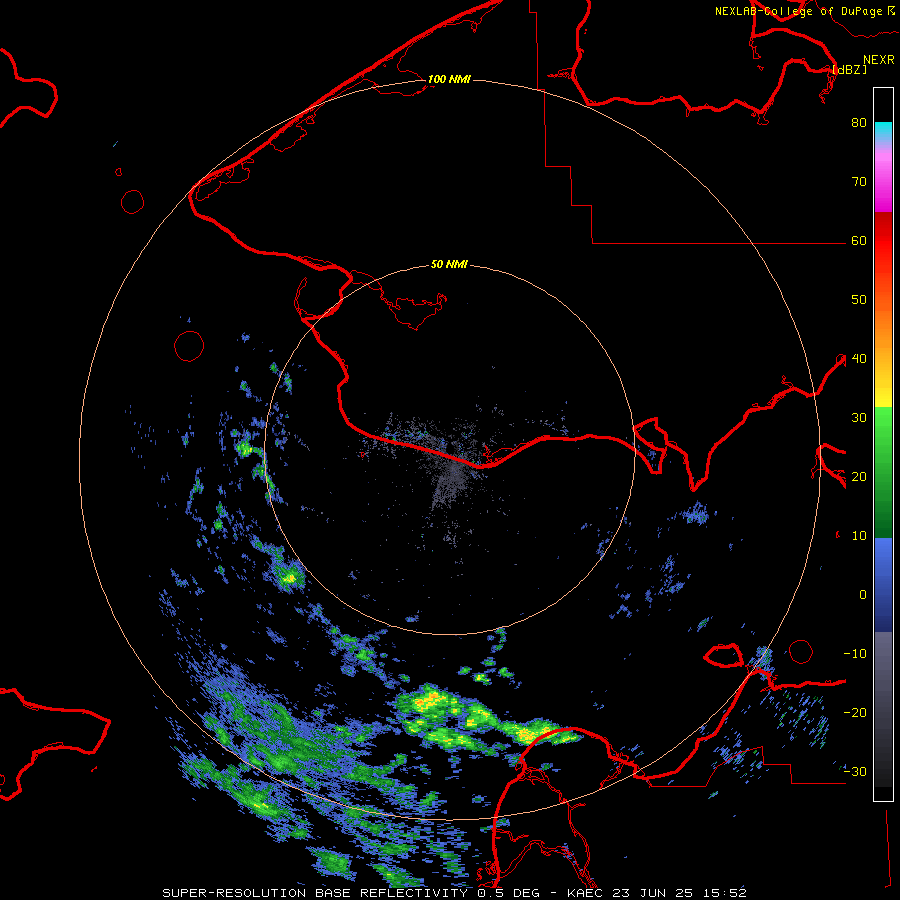Click the 50 value on the dBZ scale
Image resolution: width=900 pixels, height=900 pixels.
[x=859, y=300]
